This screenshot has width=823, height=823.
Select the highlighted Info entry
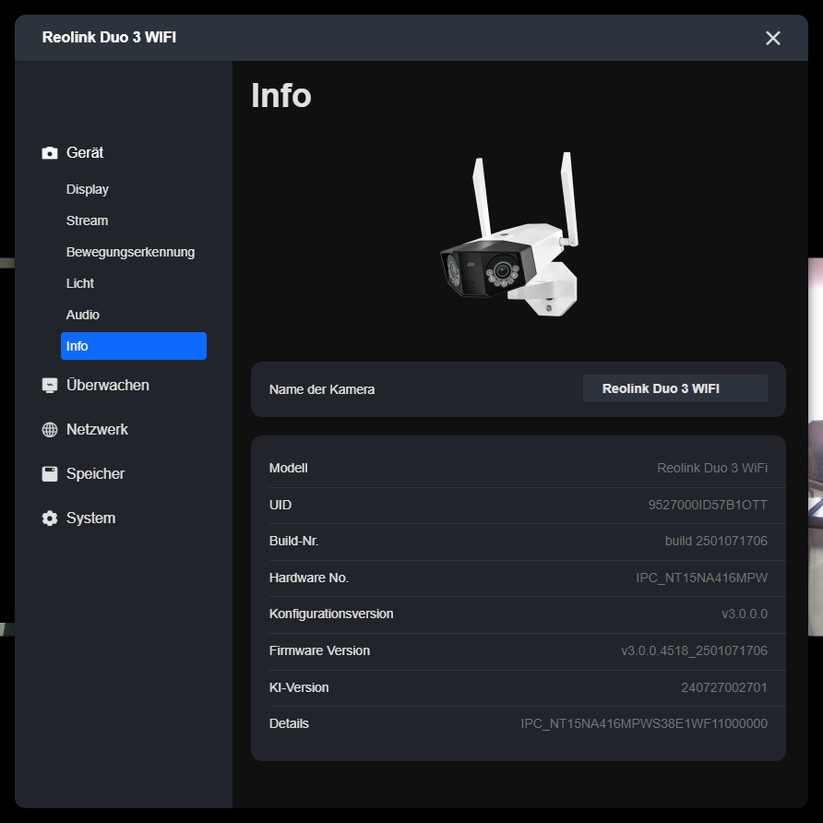coord(133,346)
